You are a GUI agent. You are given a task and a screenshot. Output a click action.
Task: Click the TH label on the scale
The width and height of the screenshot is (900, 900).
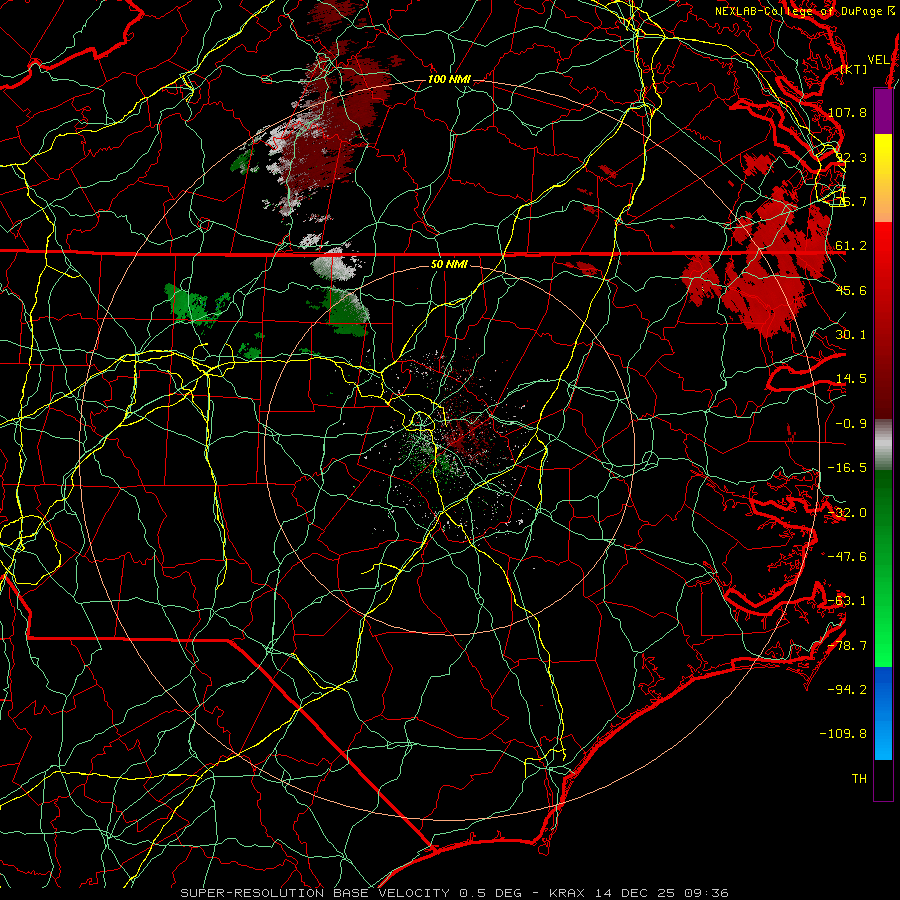(859, 779)
